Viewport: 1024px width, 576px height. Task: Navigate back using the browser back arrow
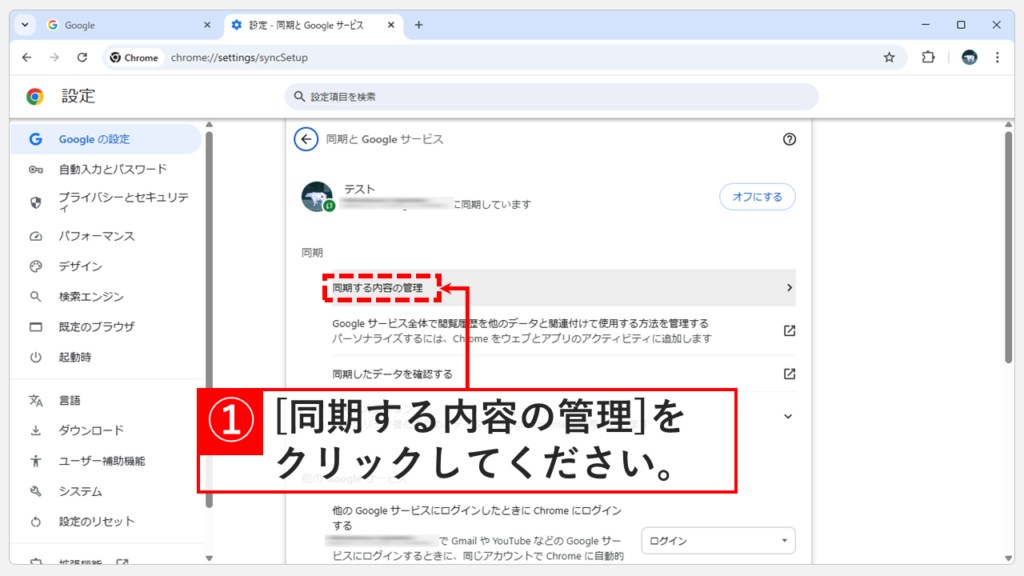click(27, 57)
